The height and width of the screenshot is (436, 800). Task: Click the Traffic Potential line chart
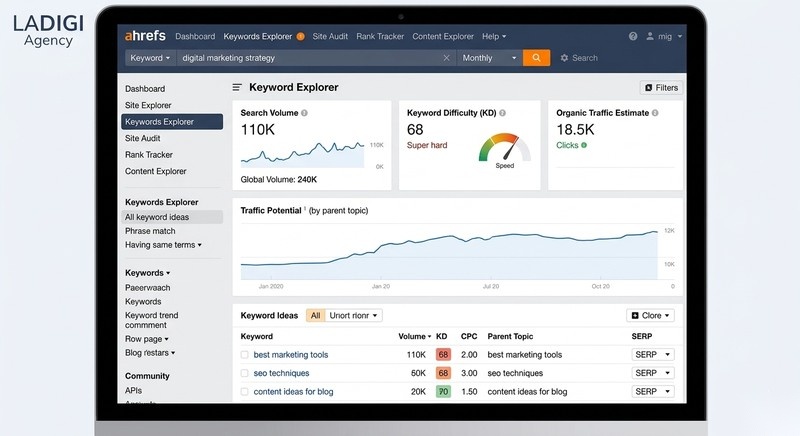(449, 253)
